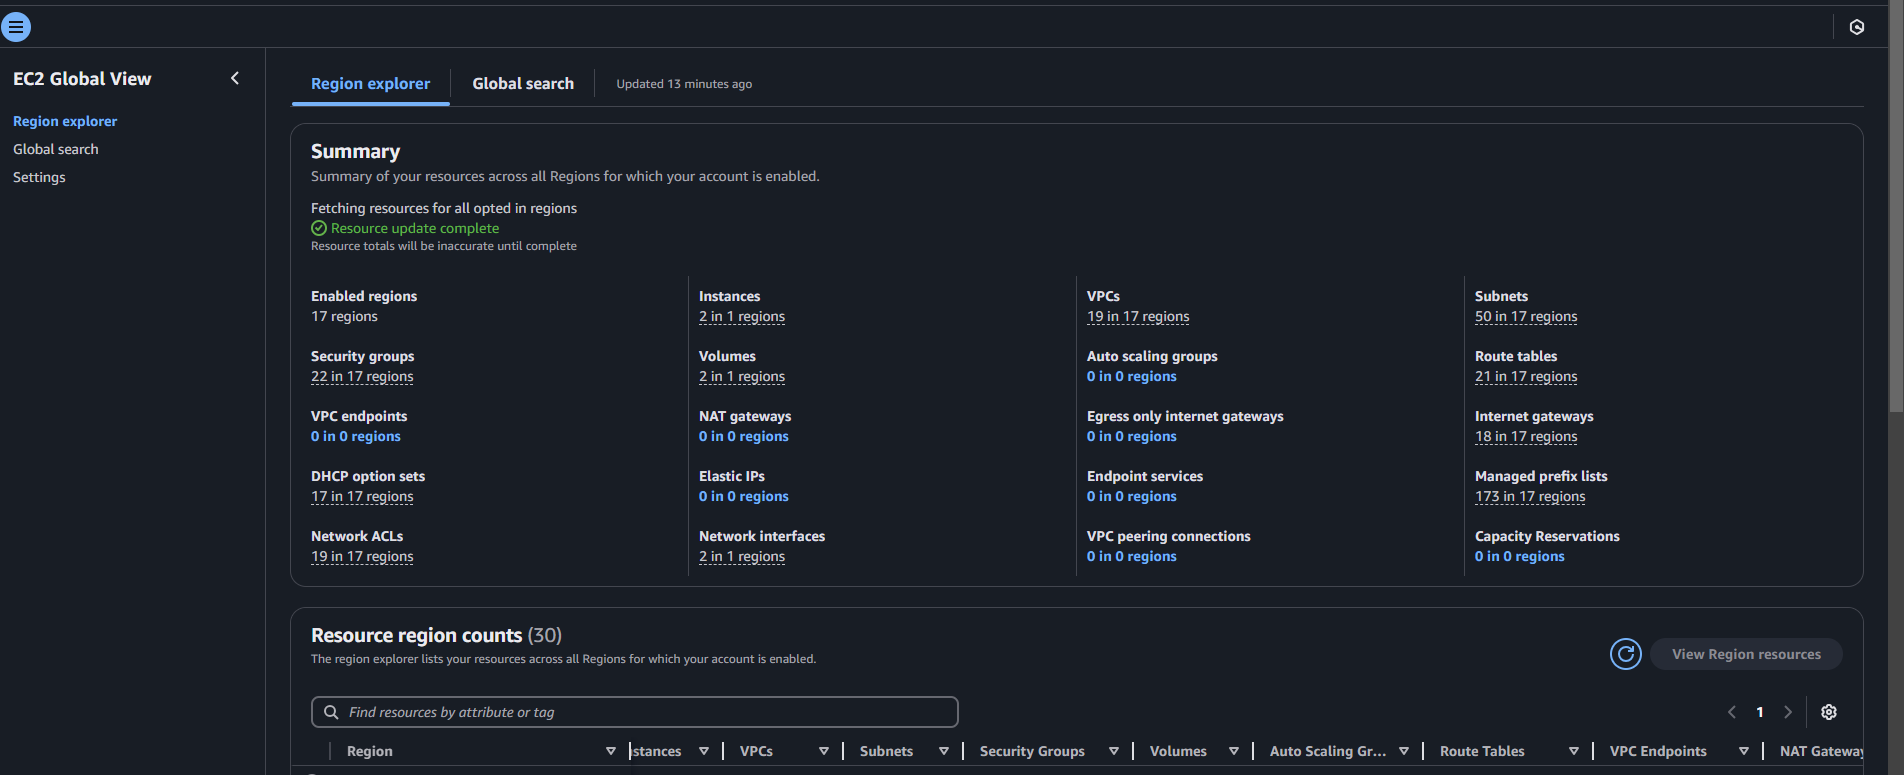Click the View Region resources button
The image size is (1904, 775).
1746,654
